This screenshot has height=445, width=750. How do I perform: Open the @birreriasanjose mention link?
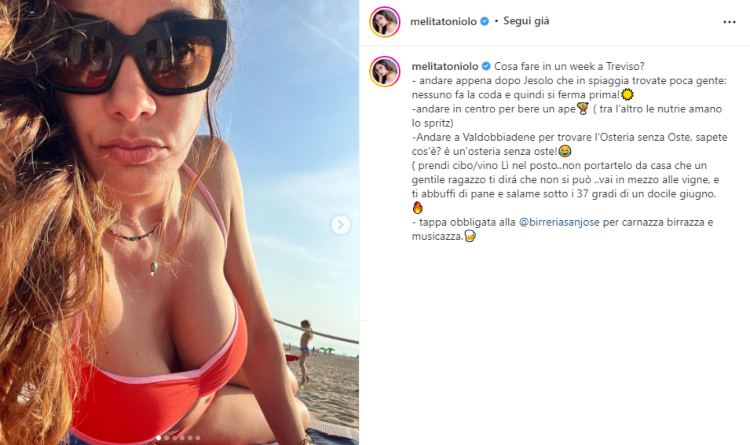pyautogui.click(x=559, y=222)
